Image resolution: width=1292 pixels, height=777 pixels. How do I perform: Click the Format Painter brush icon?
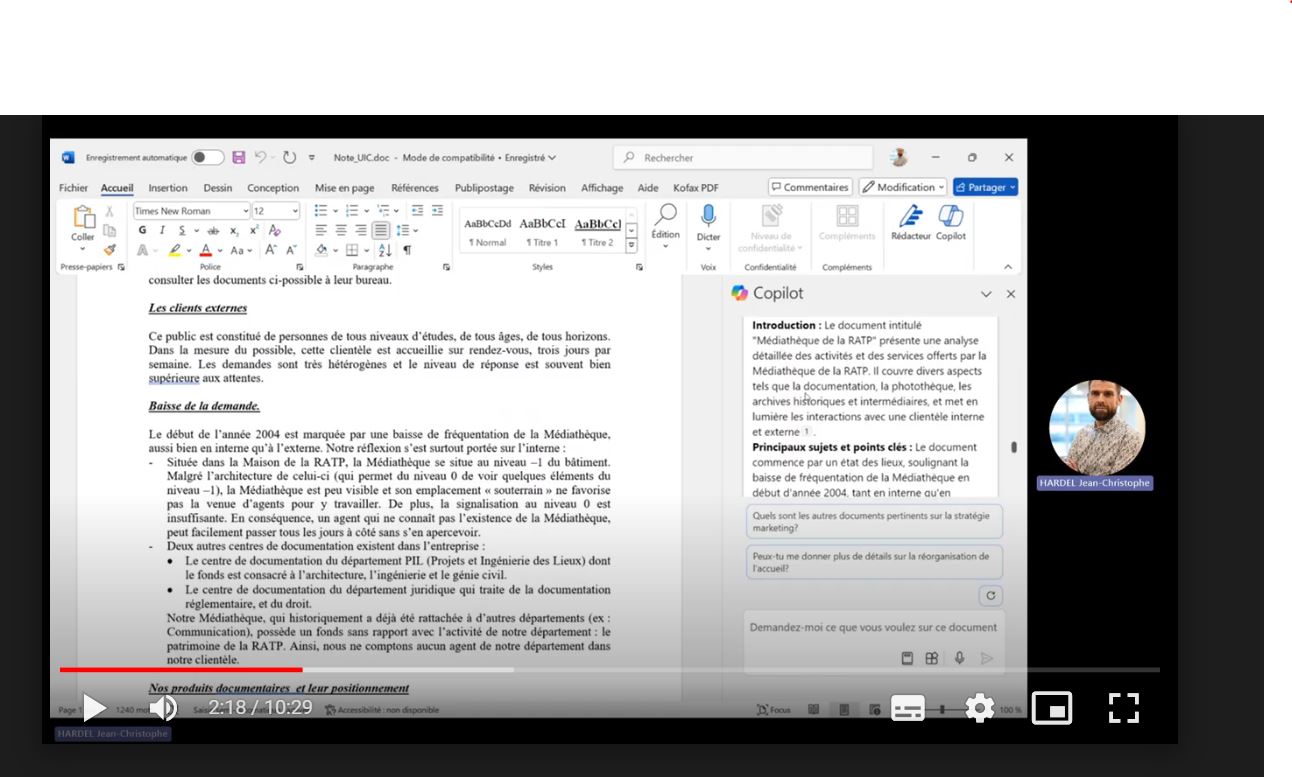pyautogui.click(x=110, y=250)
